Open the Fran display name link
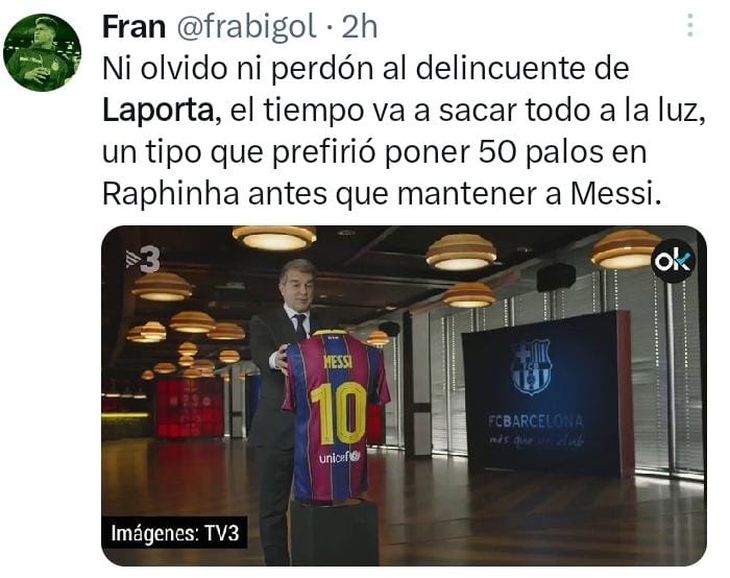The width and height of the screenshot is (730, 578). click(x=134, y=27)
